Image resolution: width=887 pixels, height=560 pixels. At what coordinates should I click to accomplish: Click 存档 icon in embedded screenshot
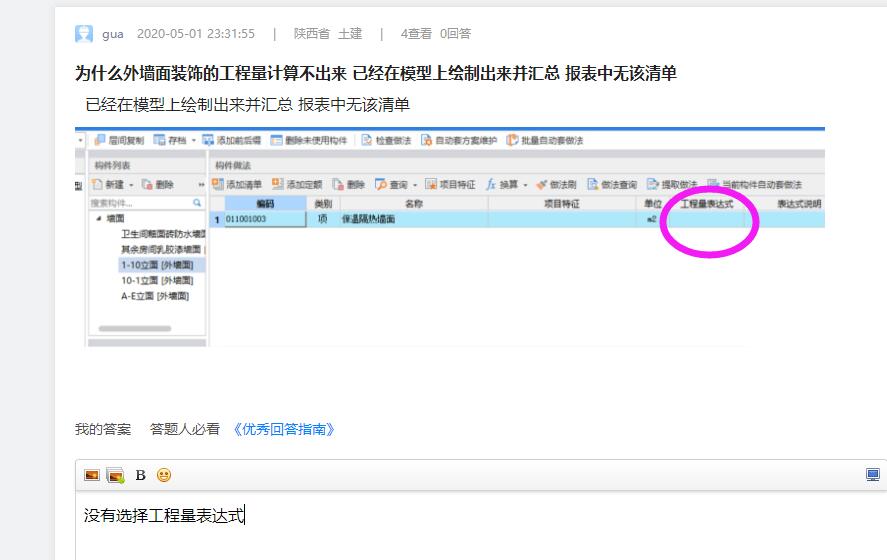click(x=160, y=140)
